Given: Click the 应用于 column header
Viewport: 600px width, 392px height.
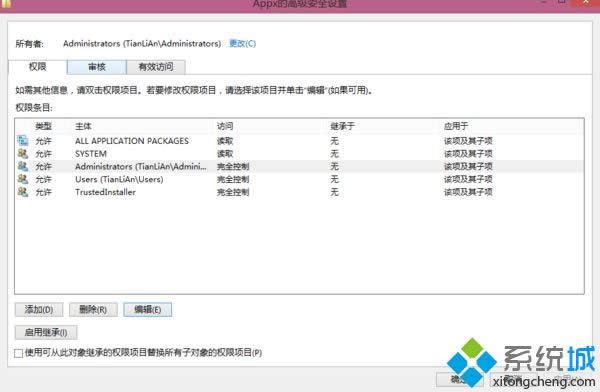Looking at the screenshot, I should point(456,126).
